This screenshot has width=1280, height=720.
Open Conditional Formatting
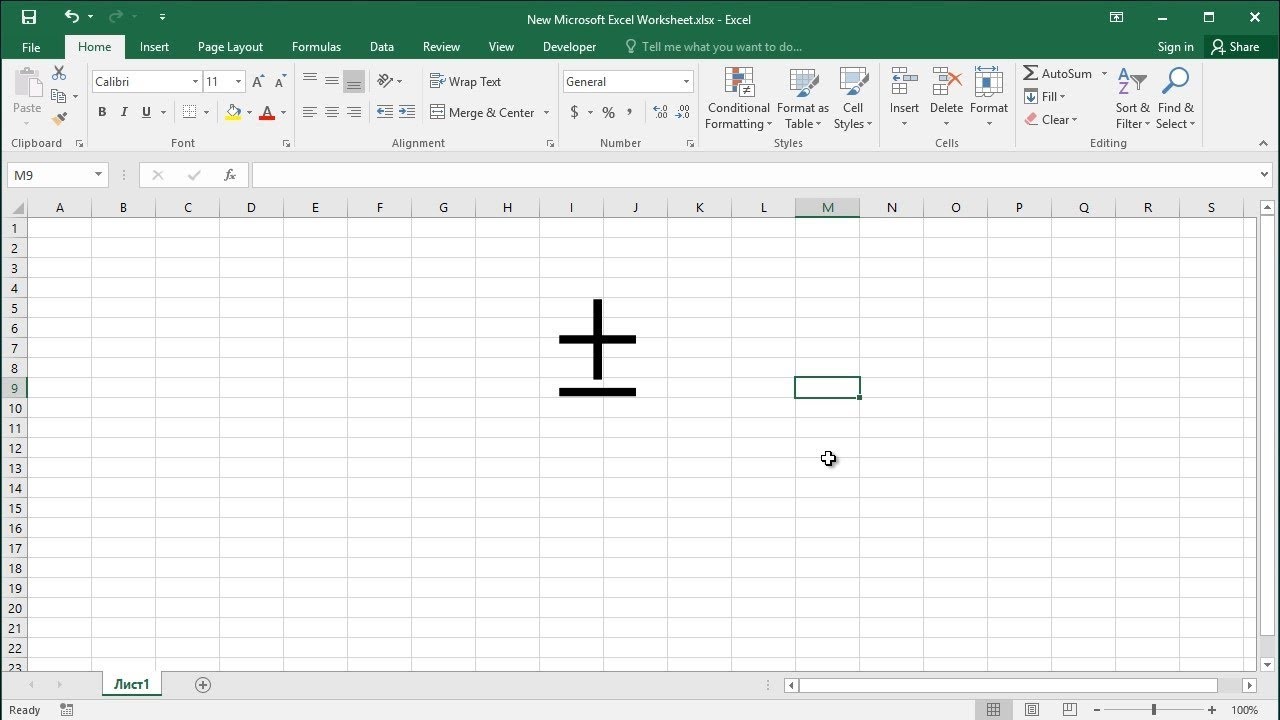click(738, 99)
